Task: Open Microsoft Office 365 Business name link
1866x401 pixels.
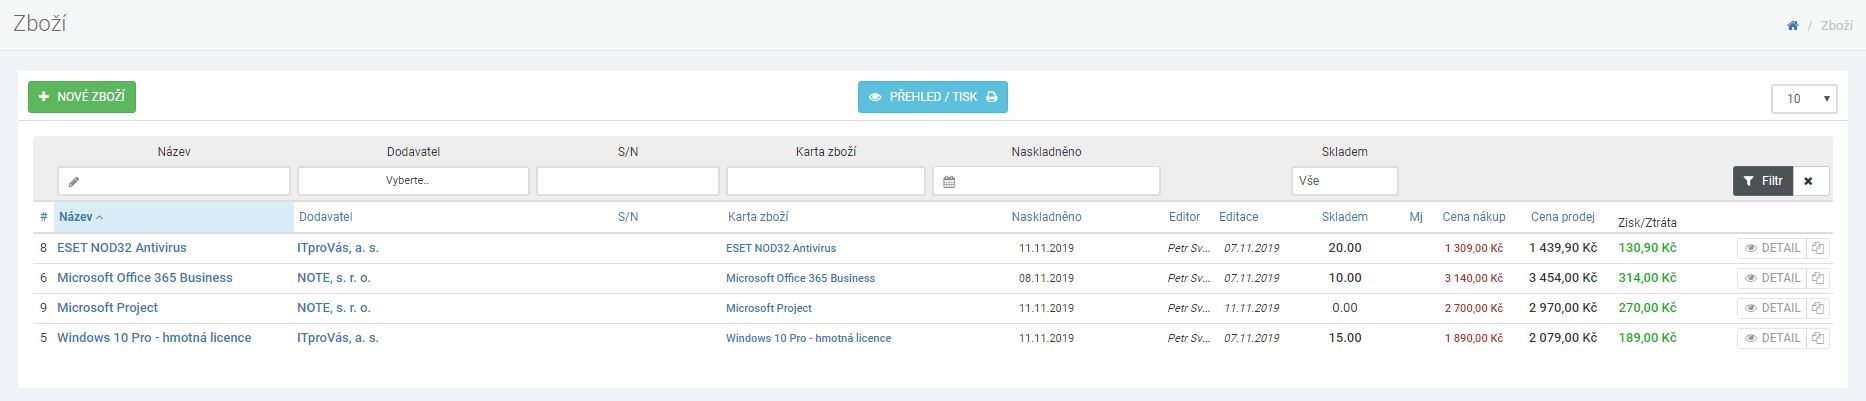Action: [x=145, y=278]
